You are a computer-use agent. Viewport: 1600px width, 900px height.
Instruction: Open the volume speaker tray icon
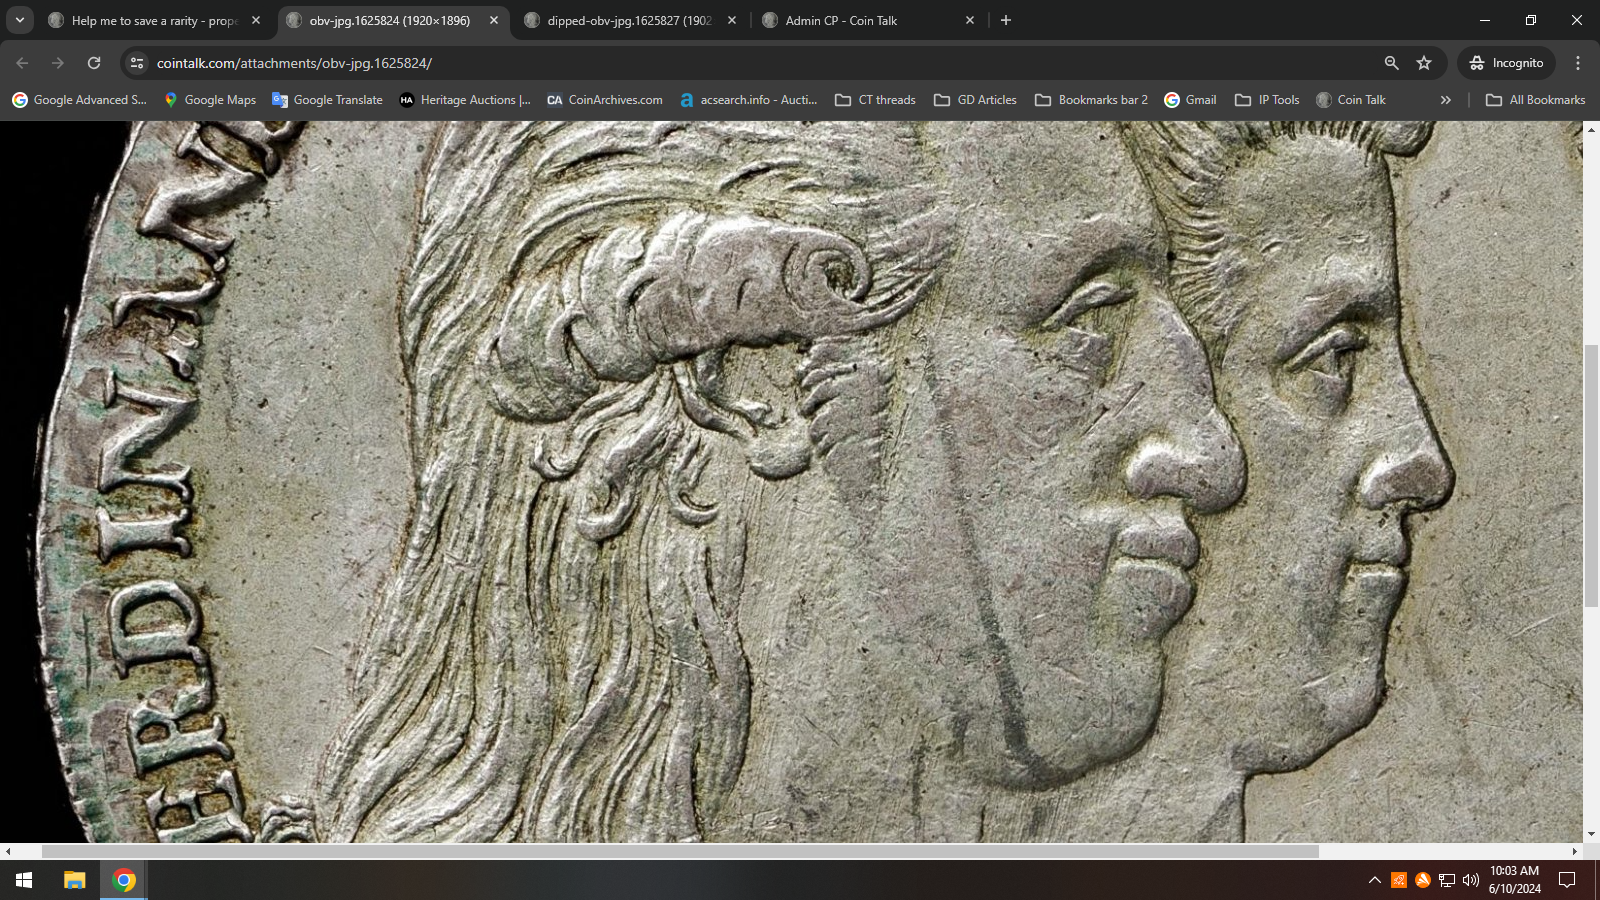click(1471, 880)
